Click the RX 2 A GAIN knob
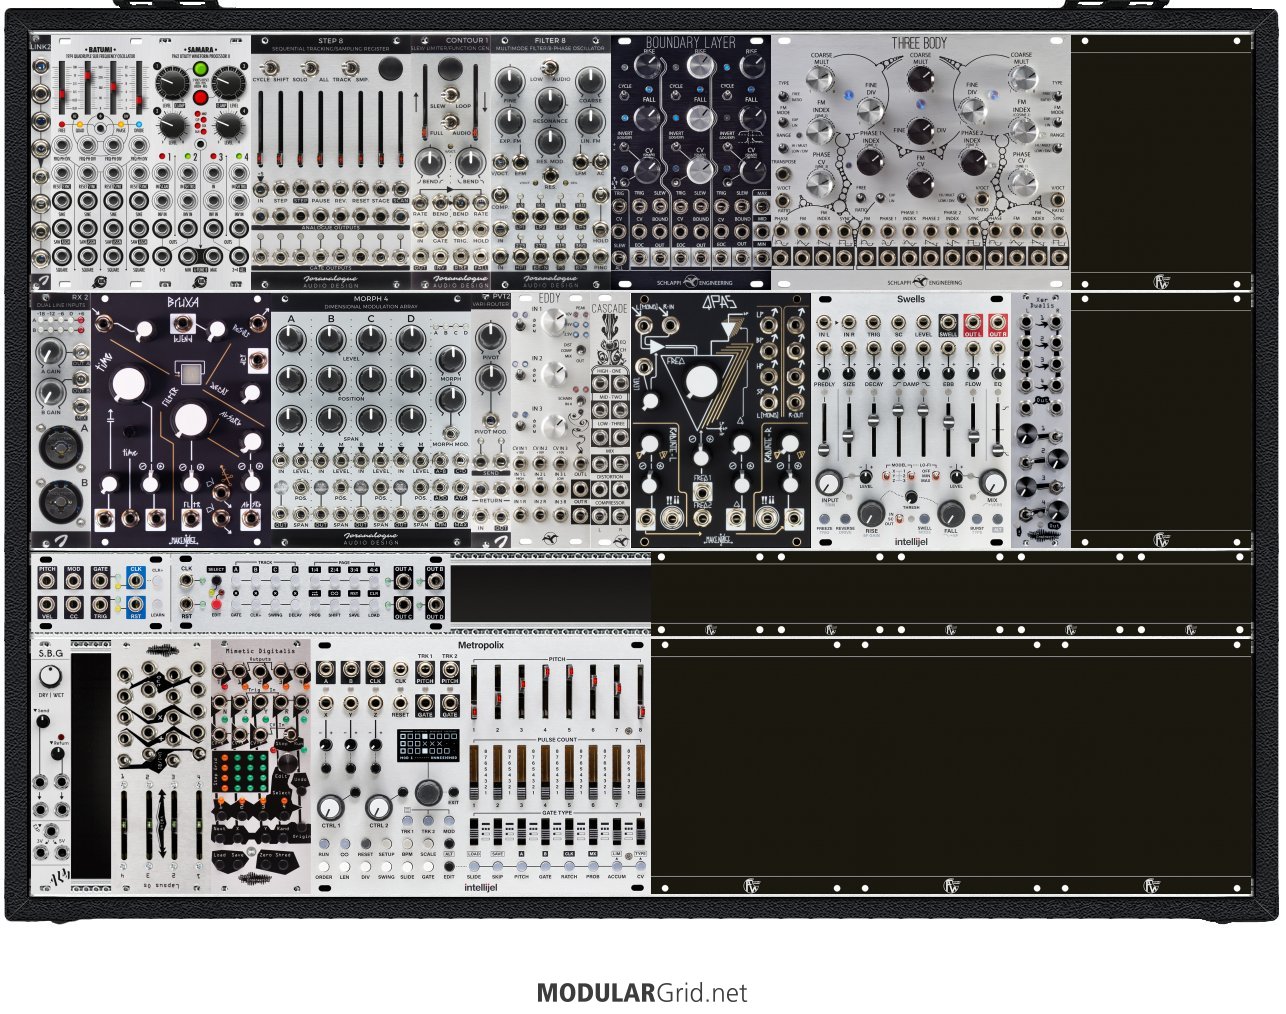 pos(51,351)
